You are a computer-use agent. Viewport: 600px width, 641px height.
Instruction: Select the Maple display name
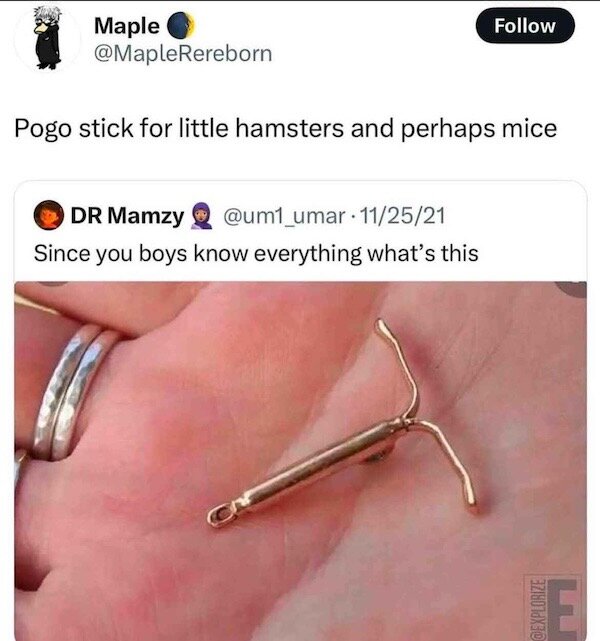[x=127, y=26]
